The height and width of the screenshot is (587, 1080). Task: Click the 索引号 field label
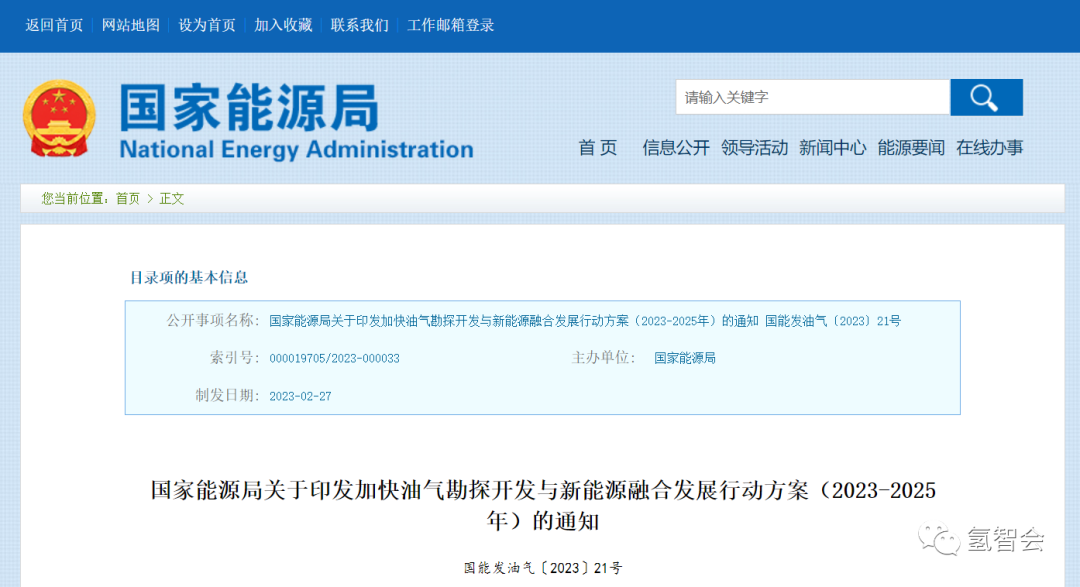[x=235, y=358]
